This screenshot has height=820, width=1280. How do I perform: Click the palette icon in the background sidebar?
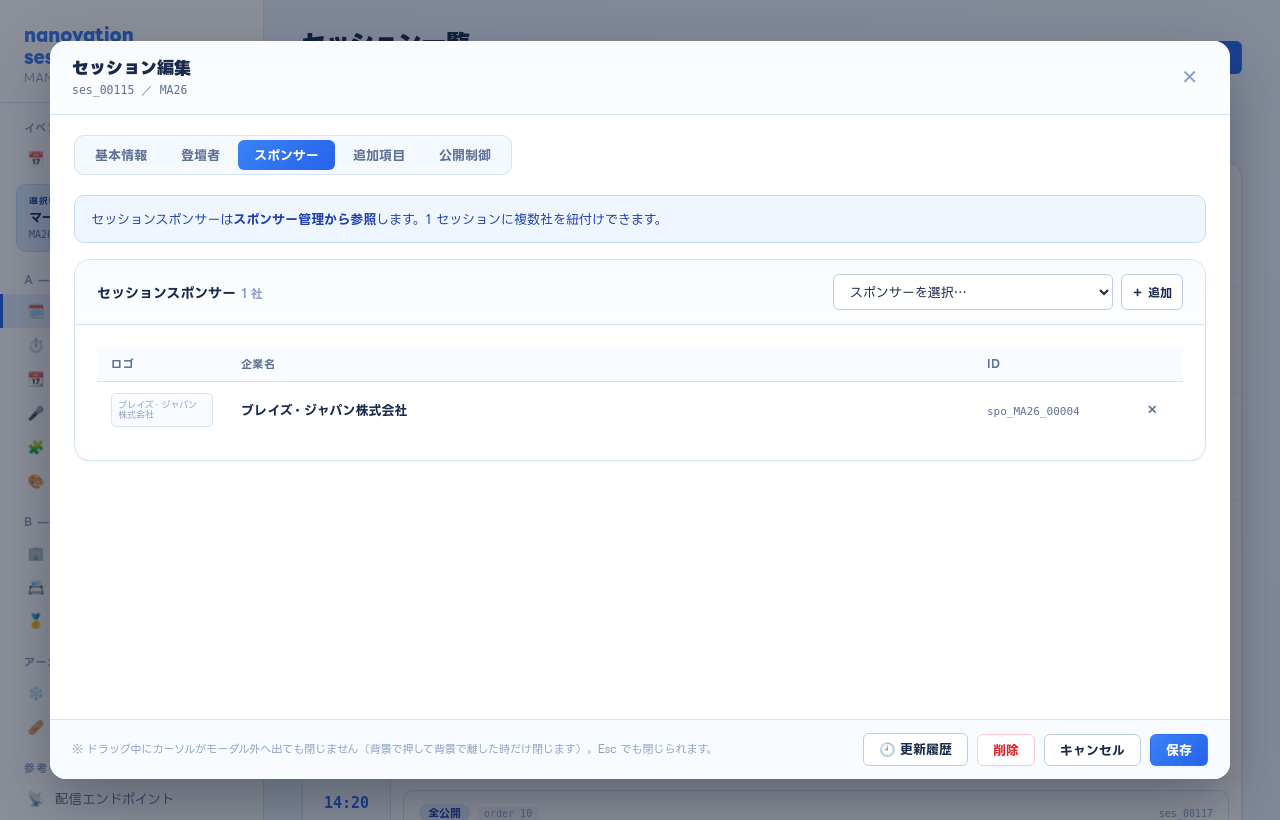tap(36, 481)
